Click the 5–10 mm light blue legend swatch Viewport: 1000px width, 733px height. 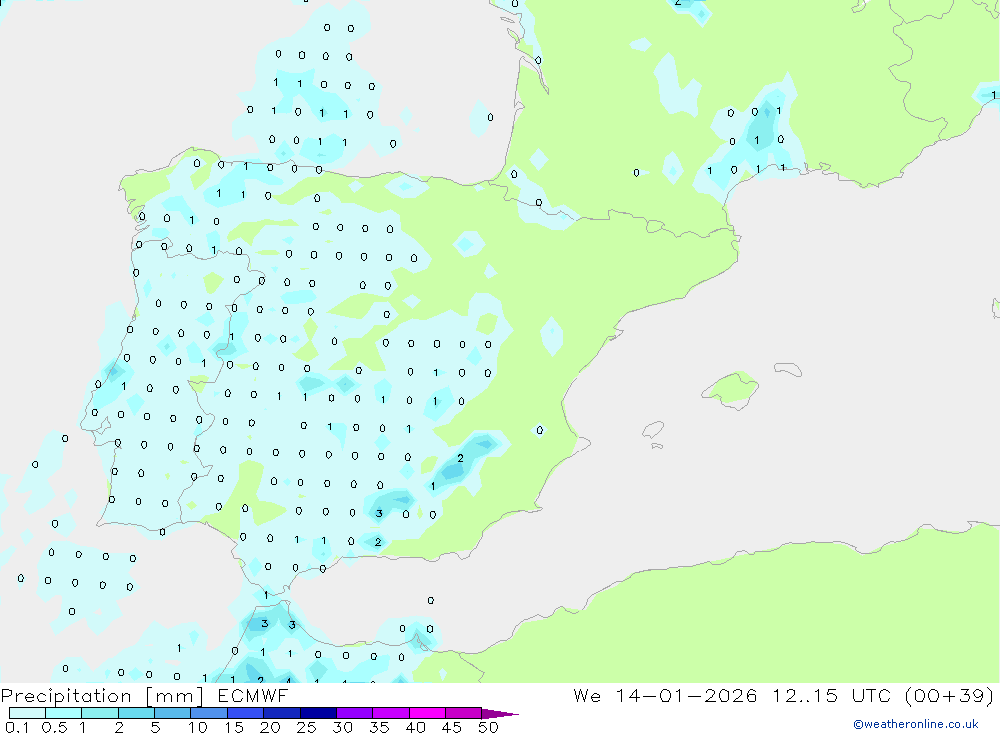tap(173, 713)
